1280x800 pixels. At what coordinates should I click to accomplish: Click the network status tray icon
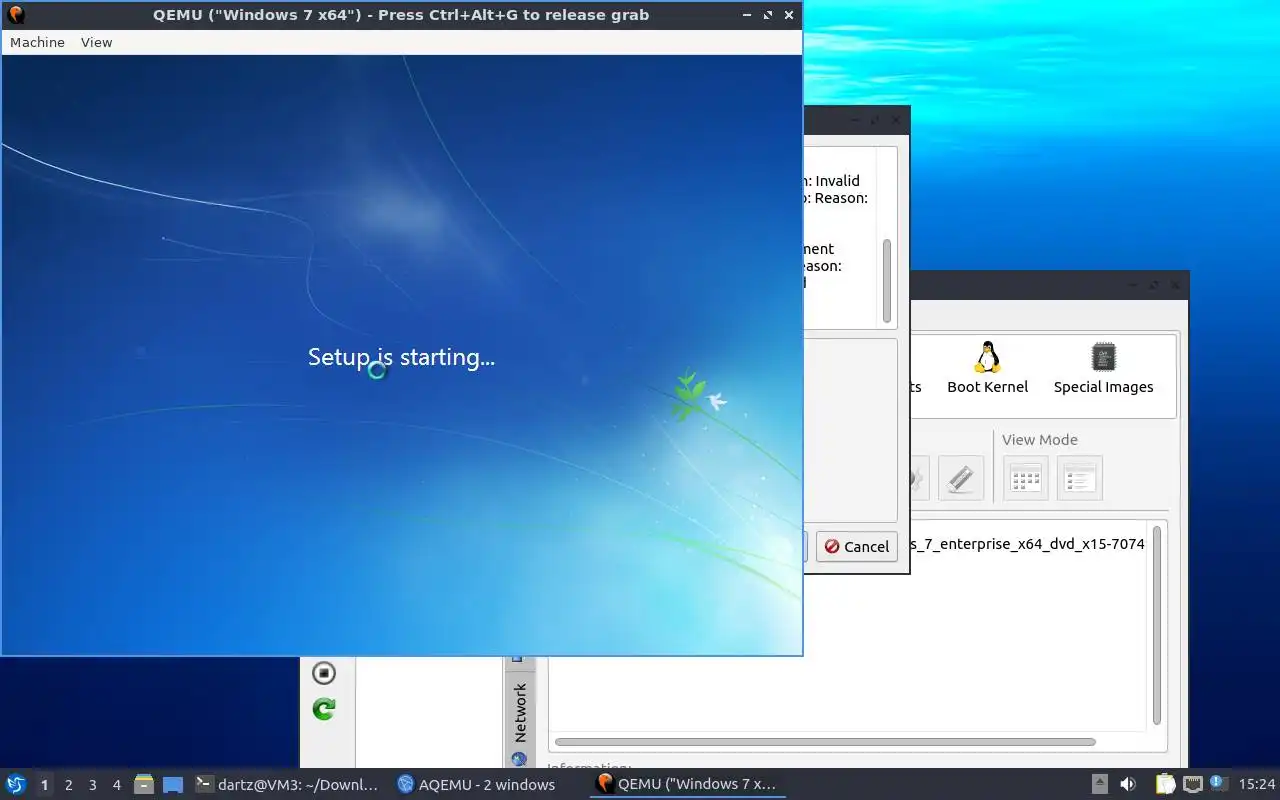pos(1192,785)
